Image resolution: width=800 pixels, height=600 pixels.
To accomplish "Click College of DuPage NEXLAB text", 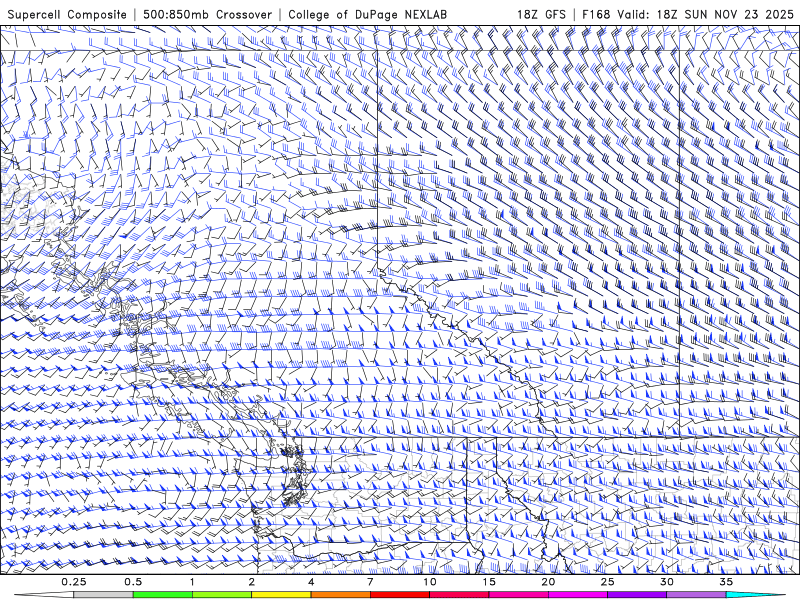I will [x=367, y=15].
